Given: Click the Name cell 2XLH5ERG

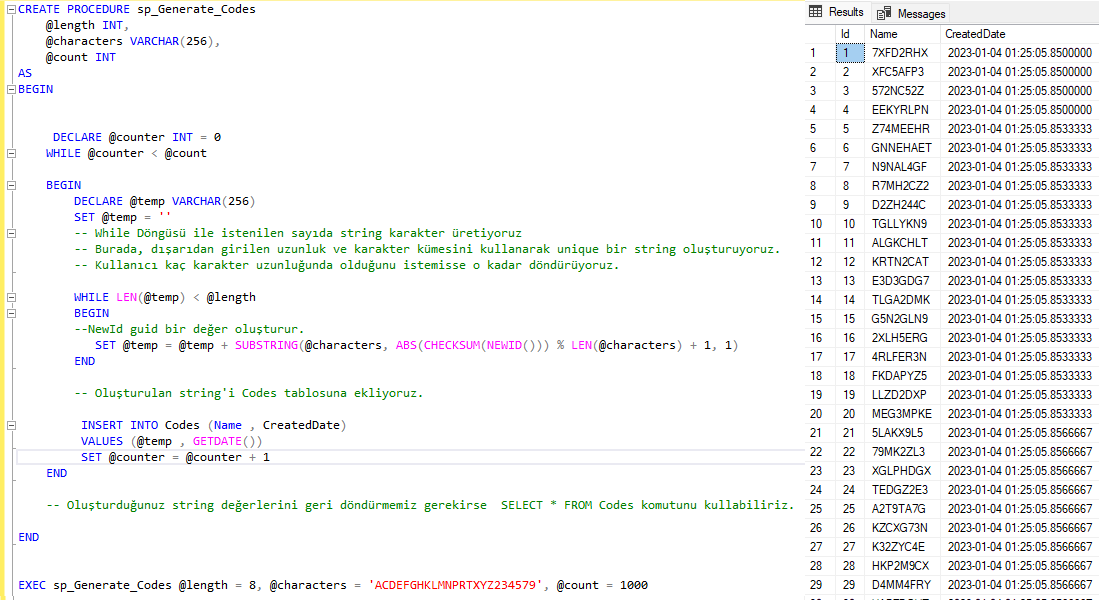Looking at the screenshot, I should [x=901, y=337].
